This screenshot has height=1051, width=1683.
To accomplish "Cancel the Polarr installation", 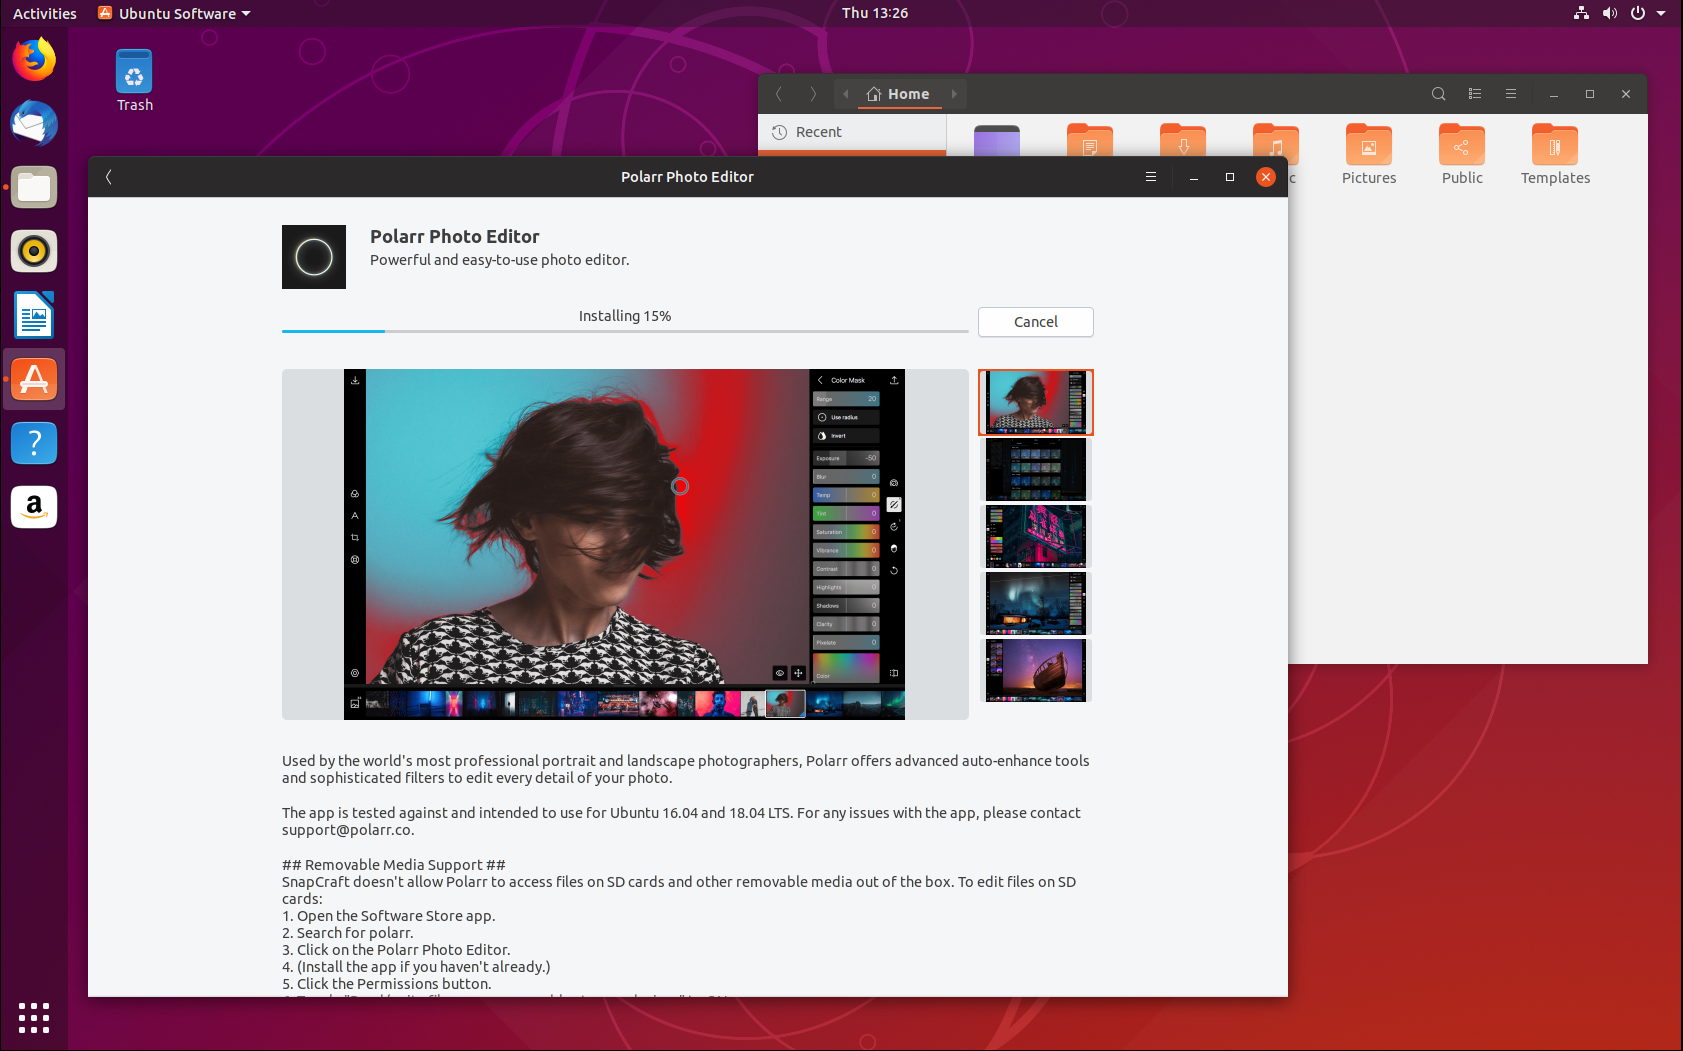I will click(1035, 322).
